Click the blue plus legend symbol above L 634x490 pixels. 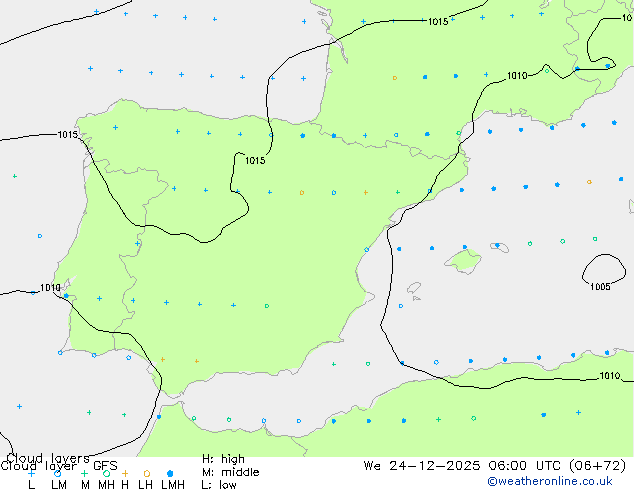point(31,473)
